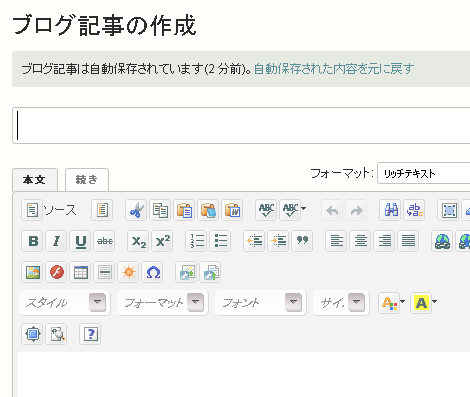Pick background color yellow A icon

421,303
